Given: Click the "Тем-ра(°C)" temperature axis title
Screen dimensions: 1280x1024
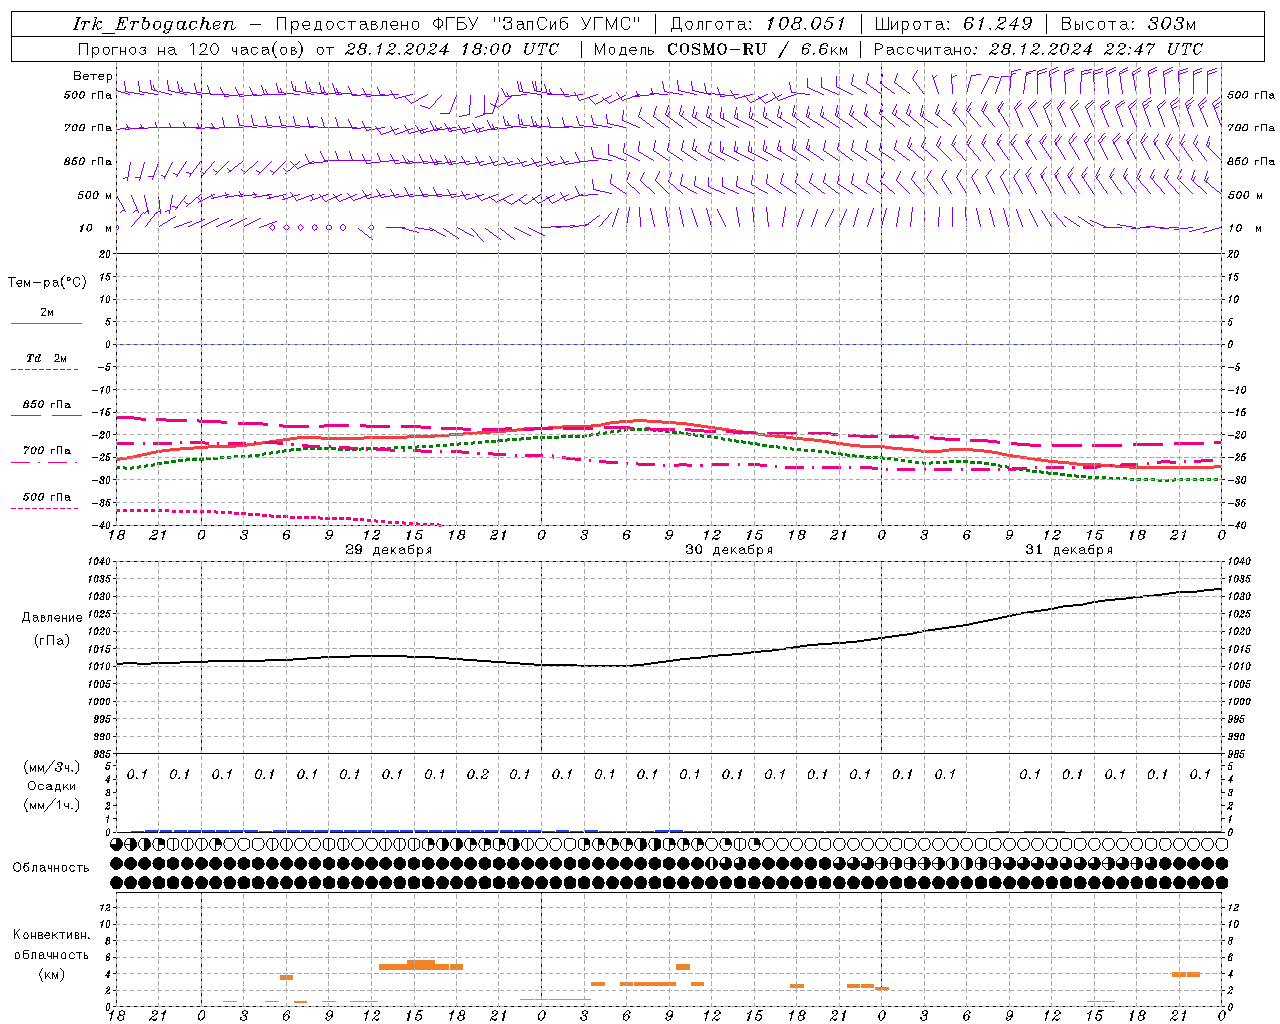Looking at the screenshot, I should click(x=47, y=283).
